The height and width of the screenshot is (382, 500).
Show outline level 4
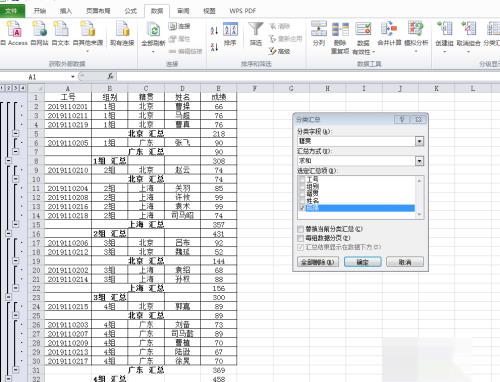[22, 88]
